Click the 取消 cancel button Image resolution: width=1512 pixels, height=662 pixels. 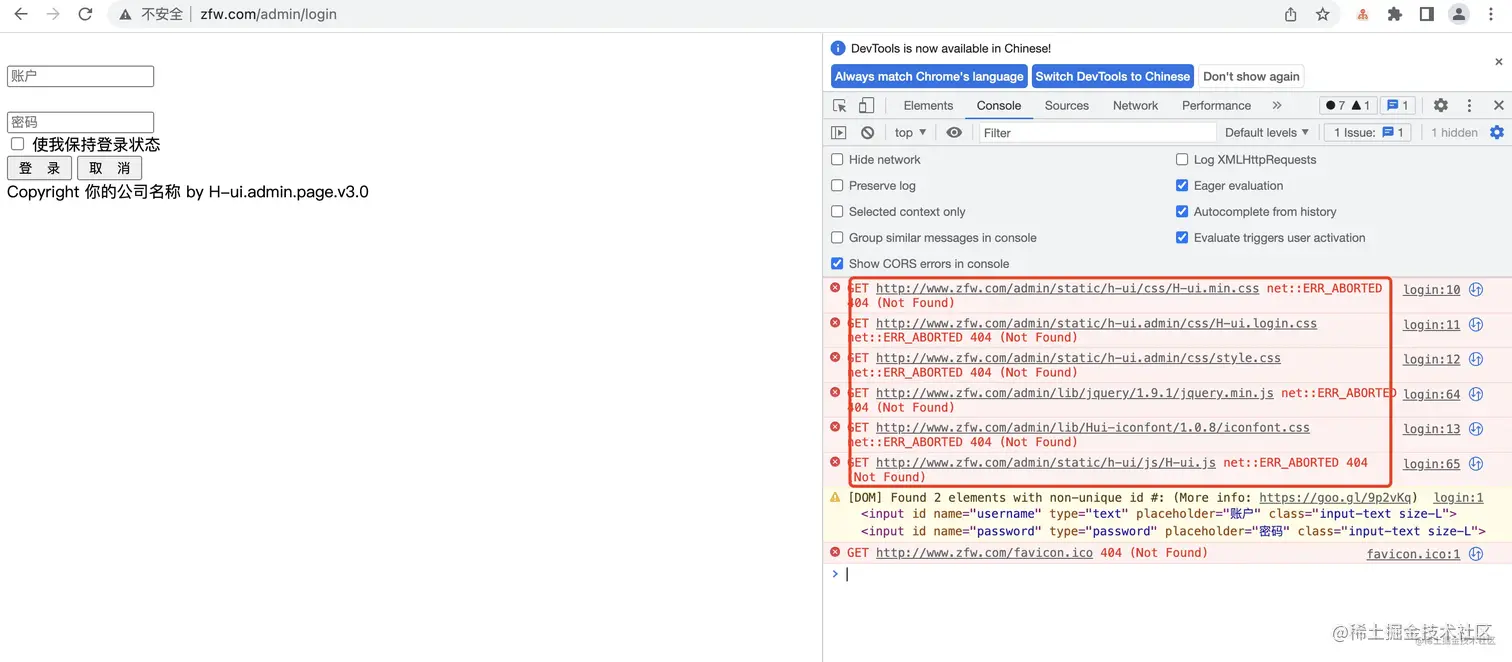tap(109, 168)
